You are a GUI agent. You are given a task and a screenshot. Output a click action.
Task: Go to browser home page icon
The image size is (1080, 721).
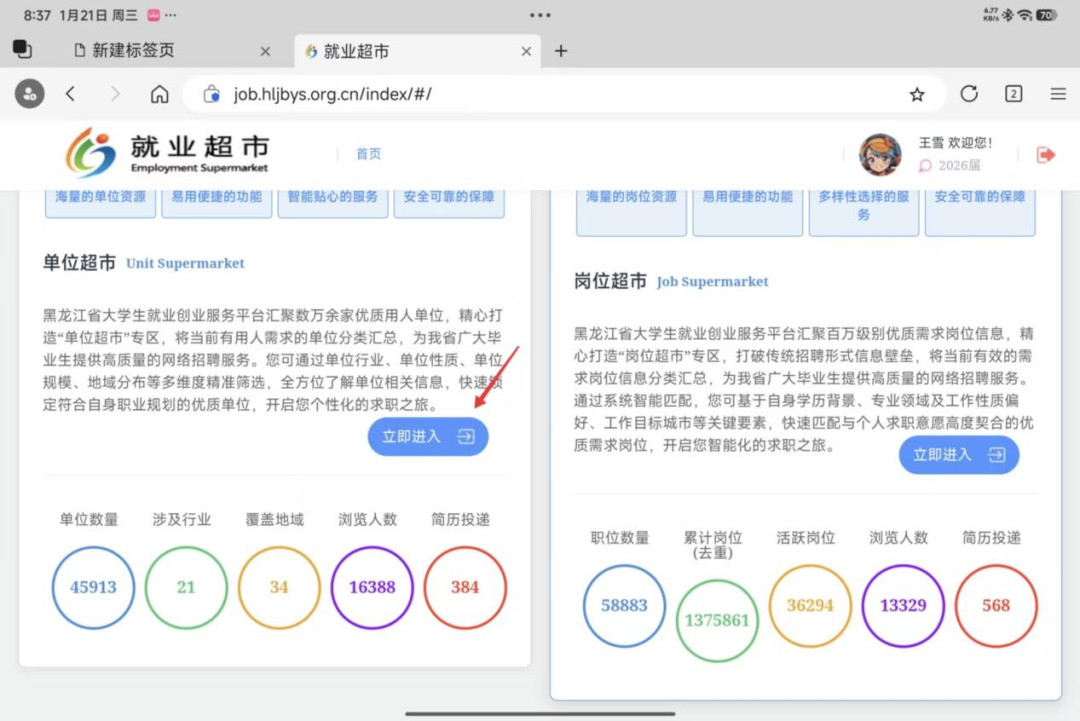[x=159, y=94]
